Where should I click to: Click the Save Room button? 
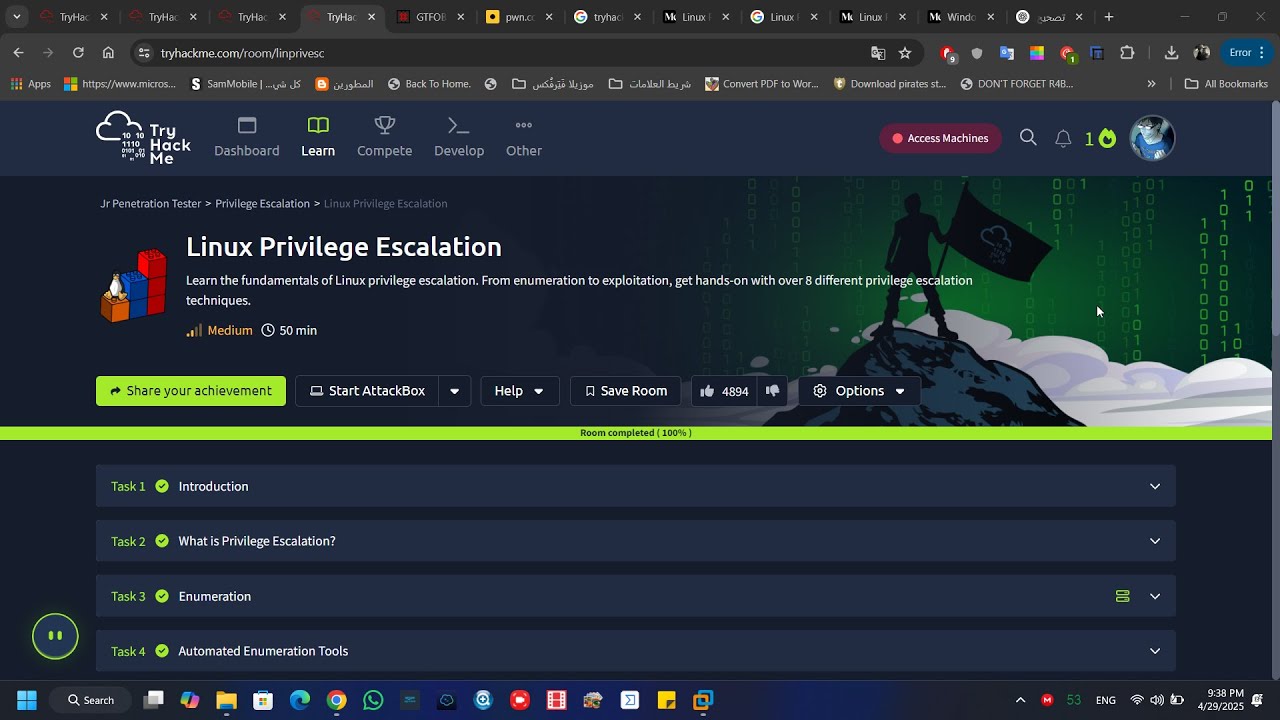625,391
